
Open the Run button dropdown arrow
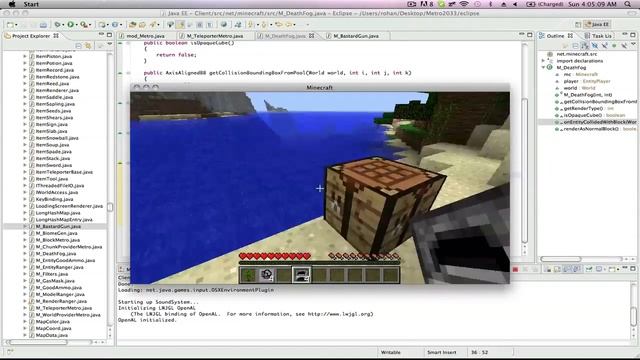tap(76, 25)
